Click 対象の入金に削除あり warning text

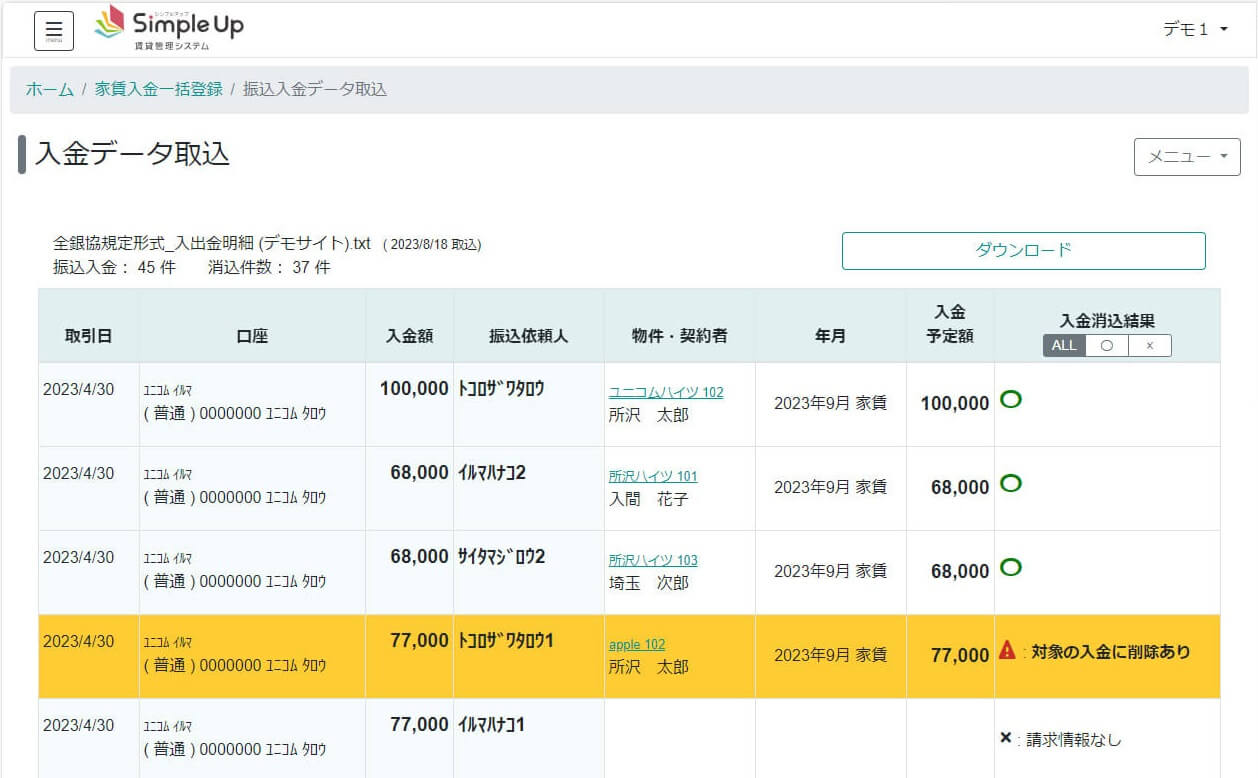(1111, 652)
